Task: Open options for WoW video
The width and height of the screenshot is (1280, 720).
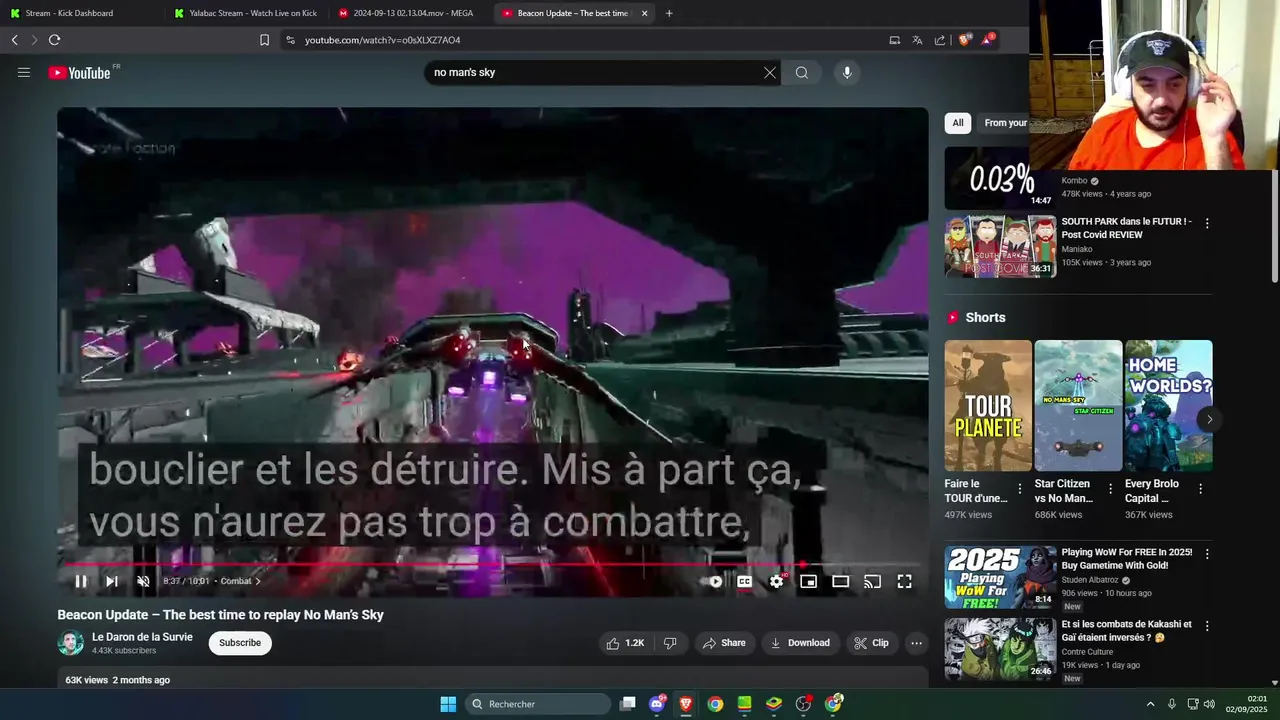Action: (x=1207, y=554)
